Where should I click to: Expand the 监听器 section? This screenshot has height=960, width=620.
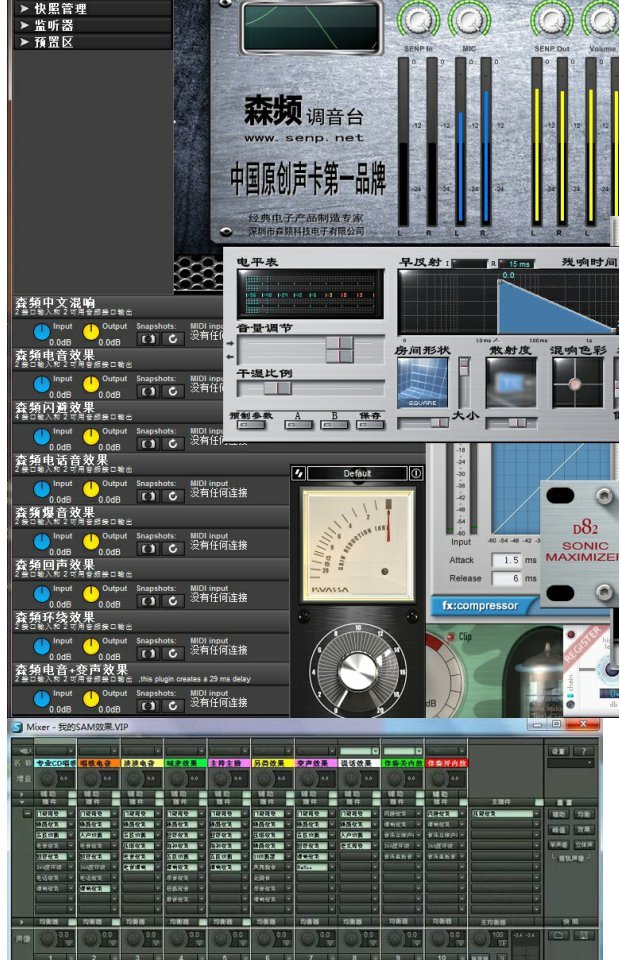coord(92,25)
